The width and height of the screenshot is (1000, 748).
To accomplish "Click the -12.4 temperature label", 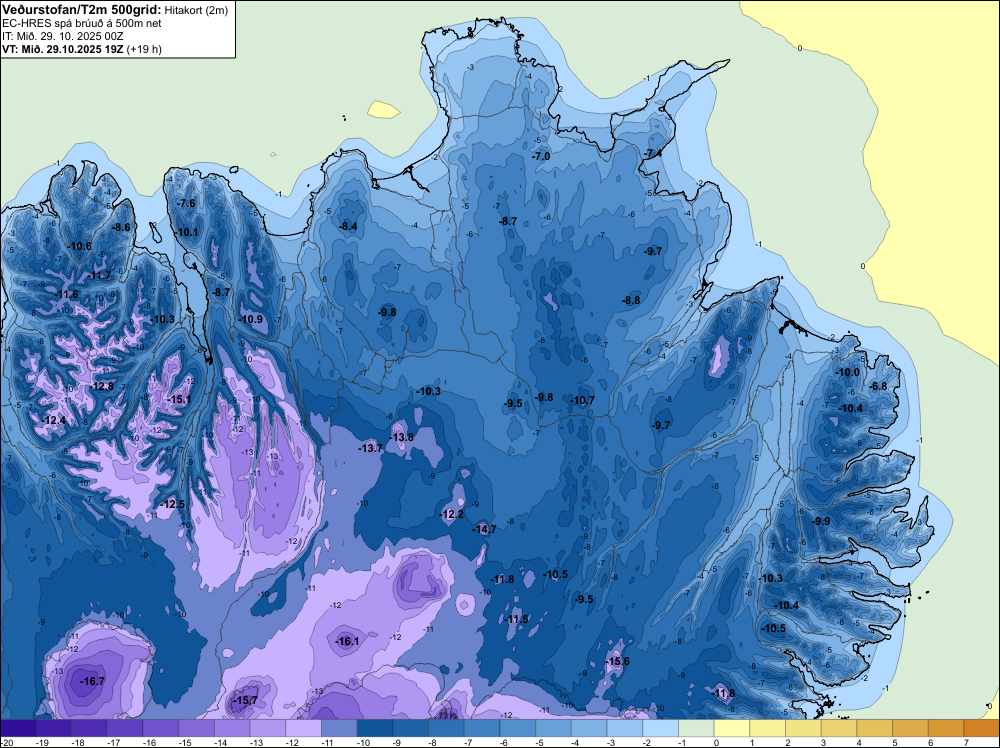I will point(54,420).
